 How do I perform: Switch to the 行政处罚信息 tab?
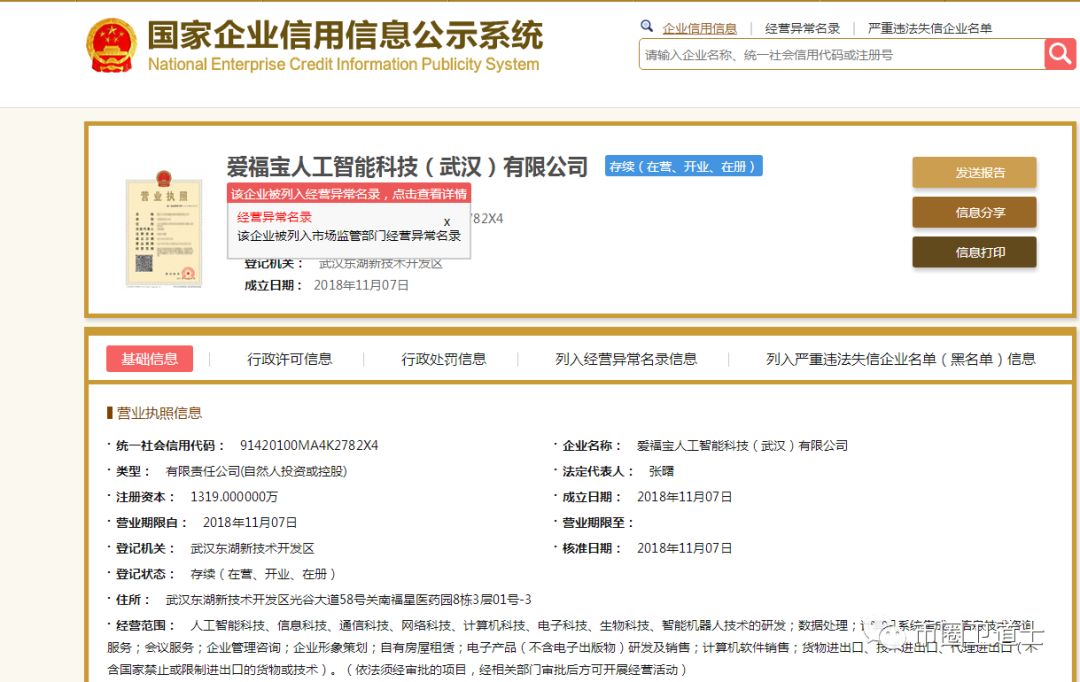point(444,359)
